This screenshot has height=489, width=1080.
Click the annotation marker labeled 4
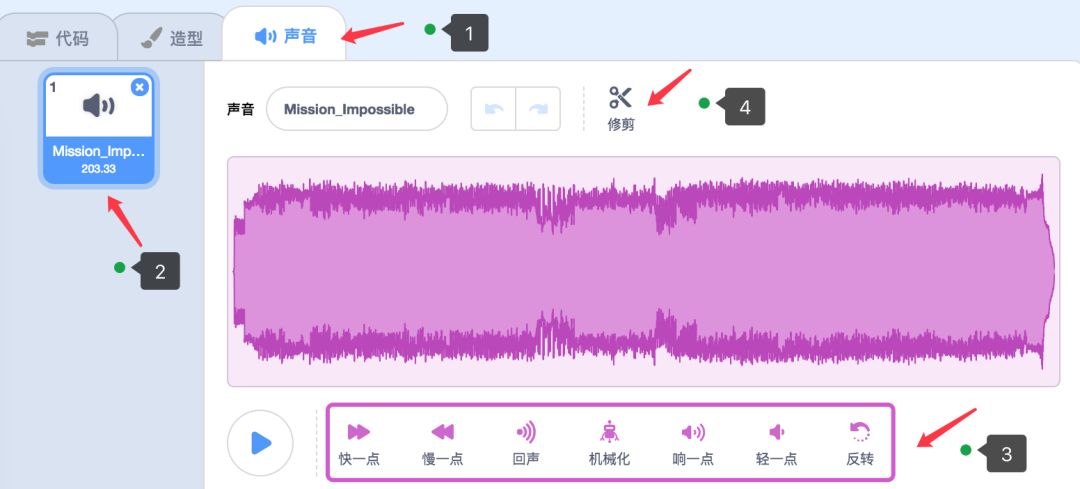(745, 107)
